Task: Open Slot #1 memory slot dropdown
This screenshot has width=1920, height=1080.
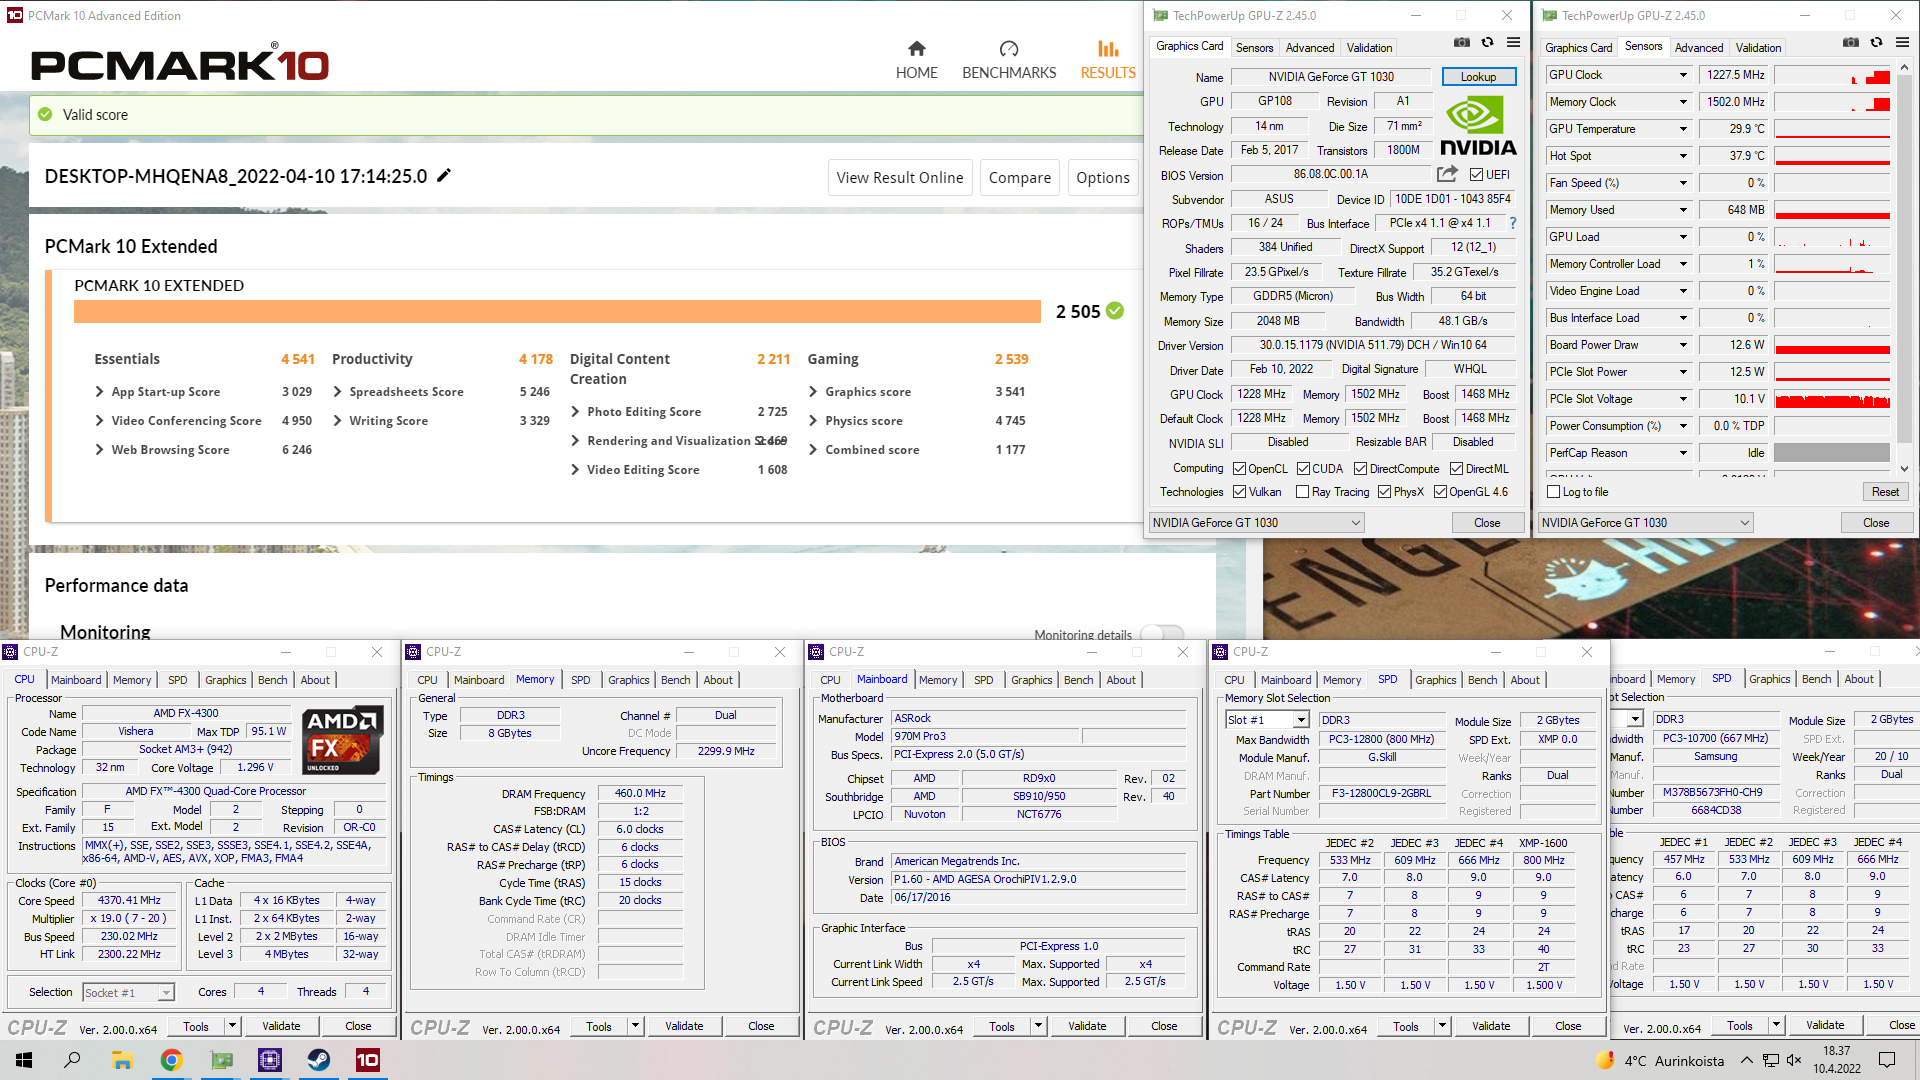Action: (x=1267, y=720)
